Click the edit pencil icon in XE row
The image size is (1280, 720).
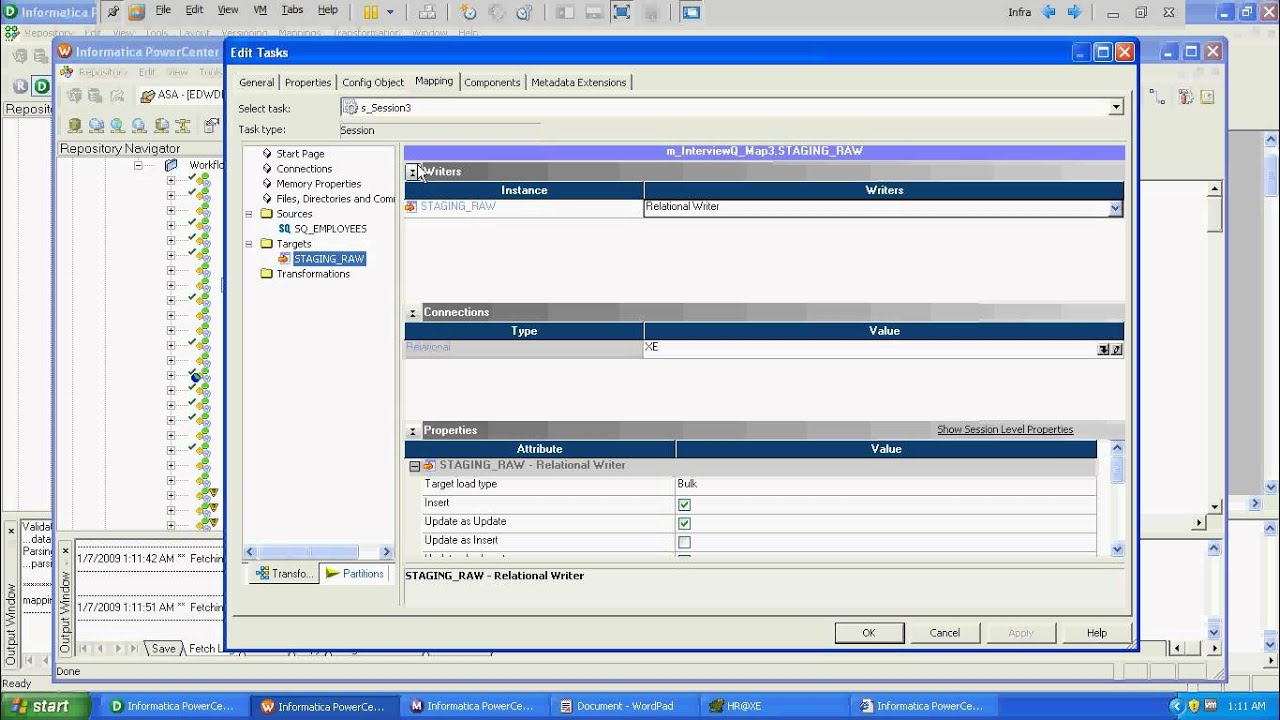pyautogui.click(x=1117, y=349)
